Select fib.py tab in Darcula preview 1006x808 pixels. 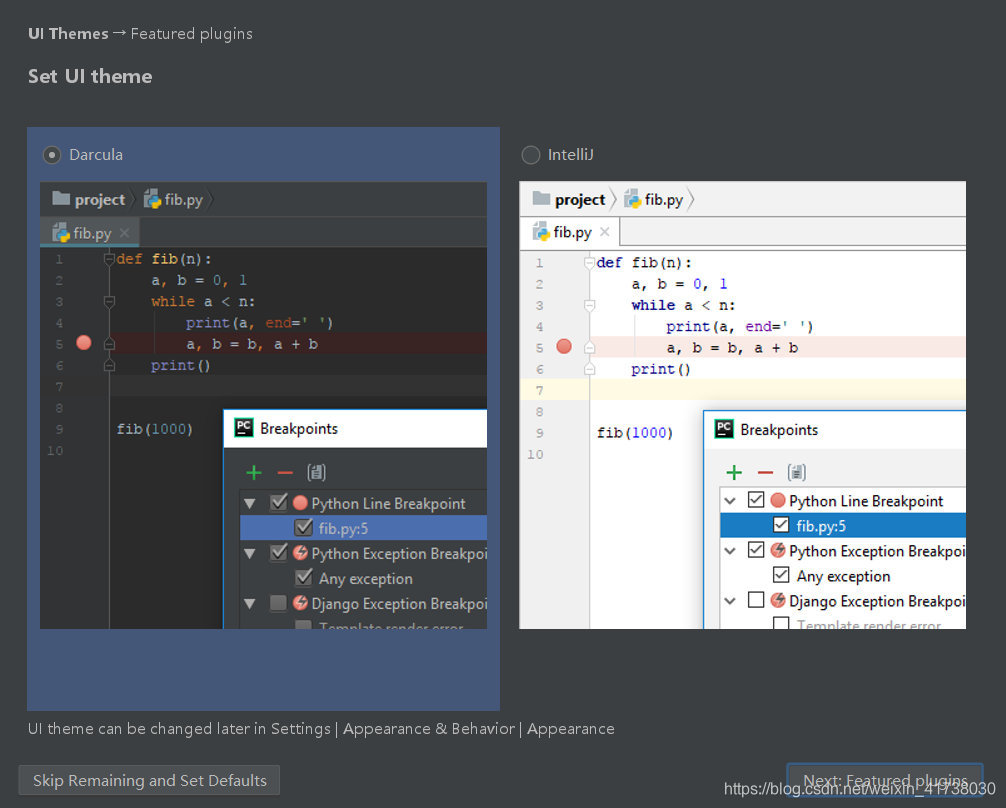(90, 232)
